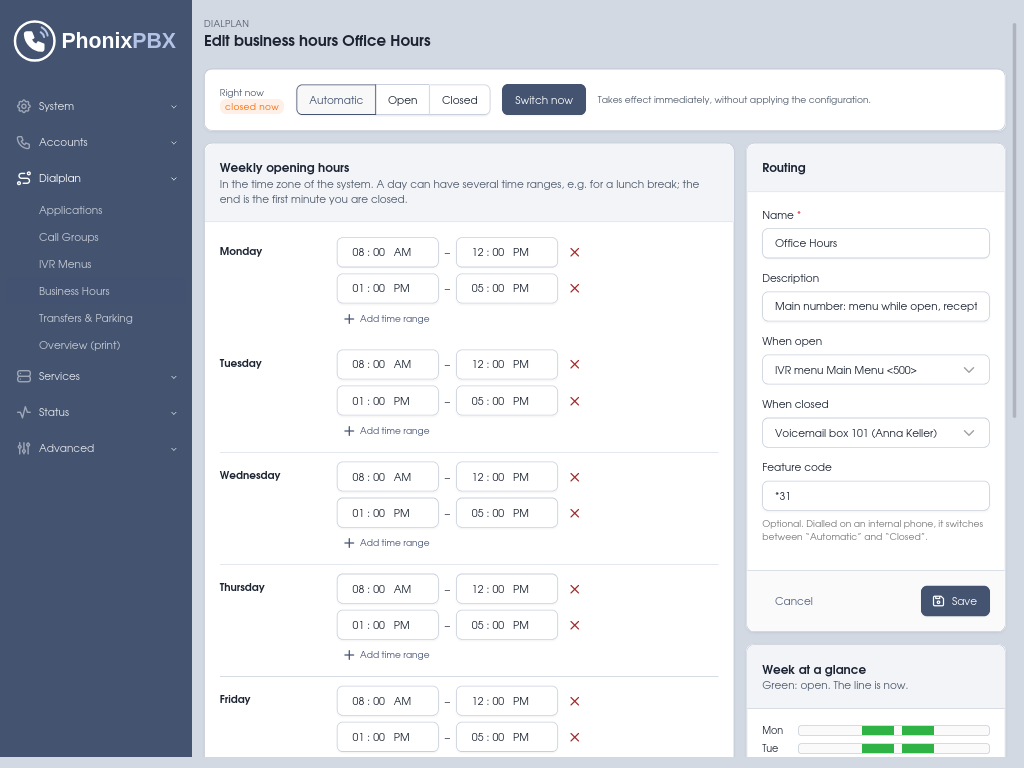Screen dimensions: 1024x768
Task: Select Automatic mode
Action: [x=336, y=100]
